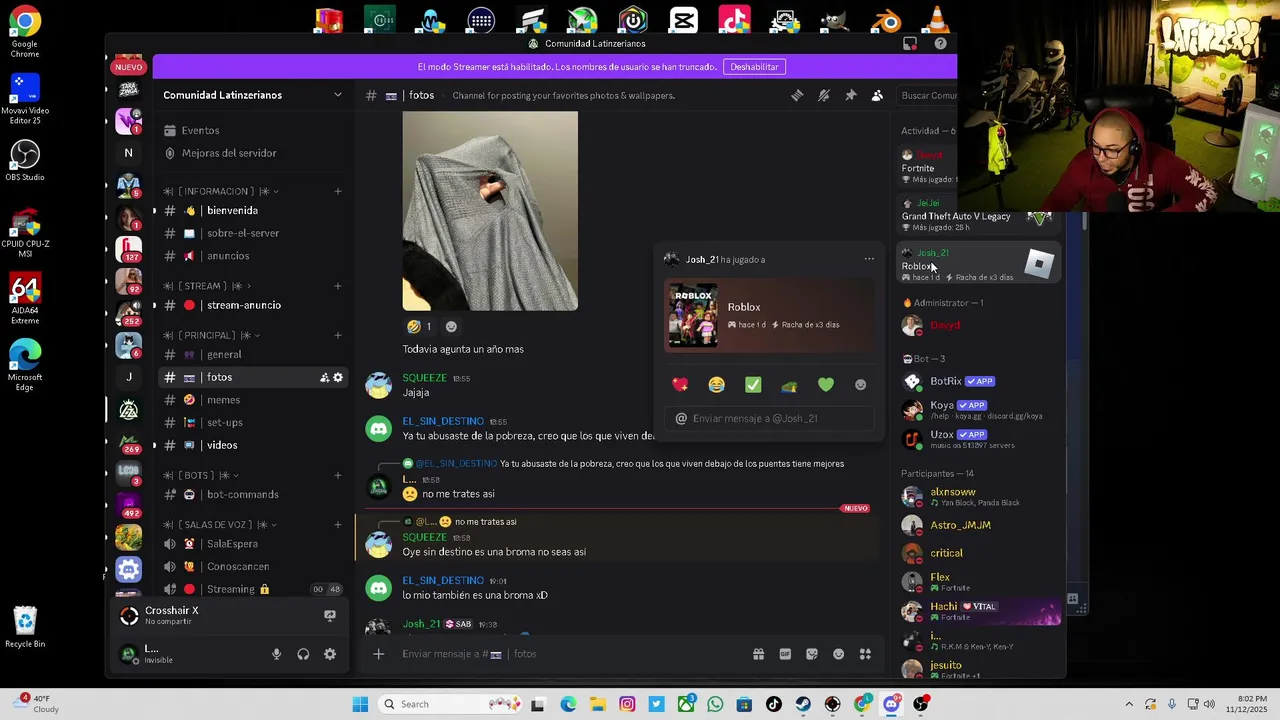1280x720 pixels.
Task: Open the anuncios channel
Action: [x=254, y=256]
